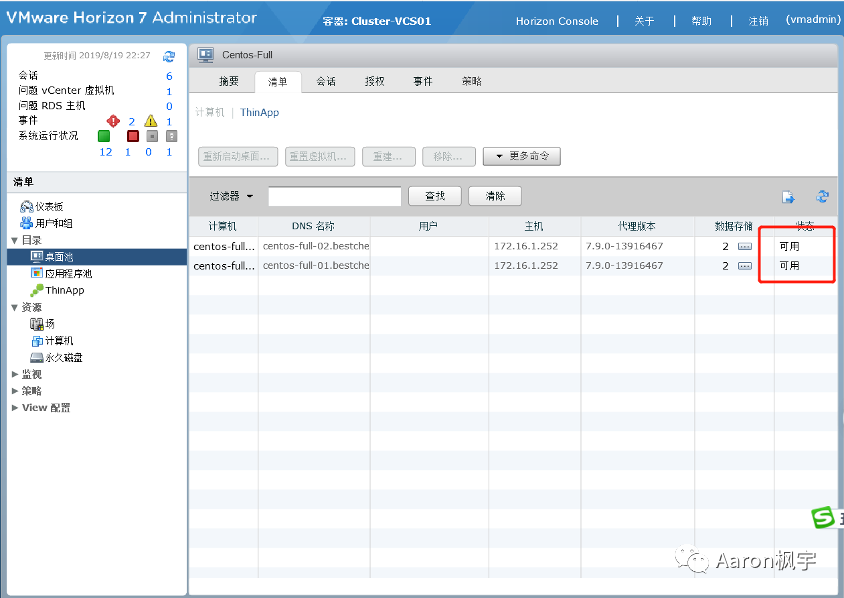Open 用户和组 in sidebar
The height and width of the screenshot is (598, 844).
coord(46,223)
